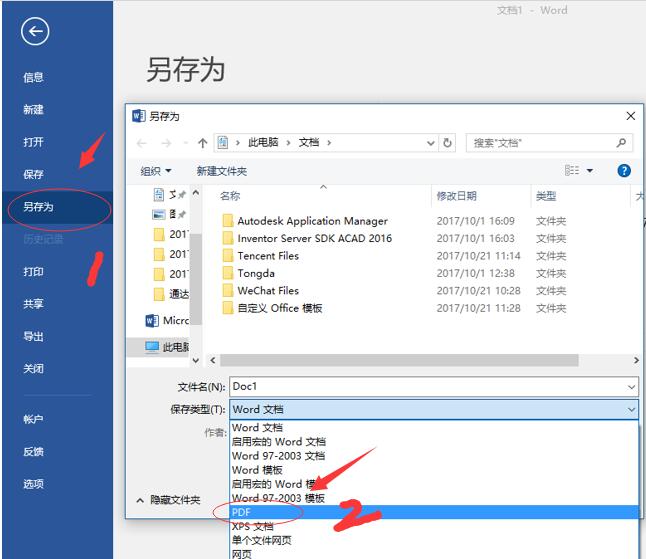Open the 打开 page
This screenshot has width=646, height=559.
point(33,142)
